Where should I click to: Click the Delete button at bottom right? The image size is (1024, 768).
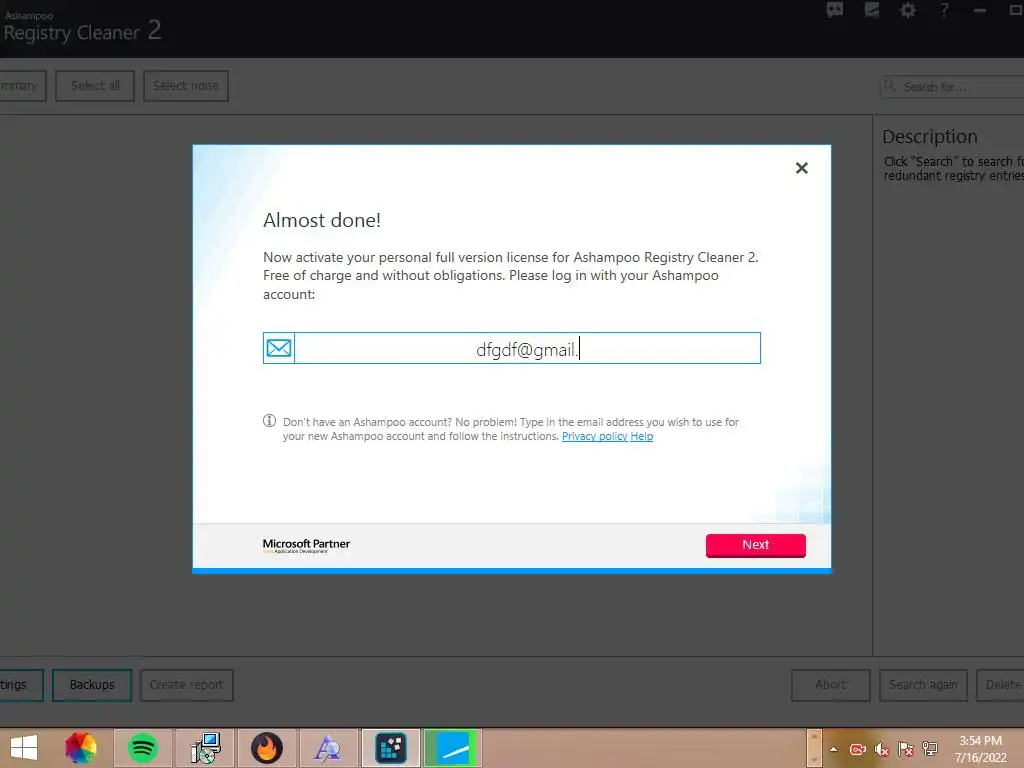pyautogui.click(x=1000, y=685)
